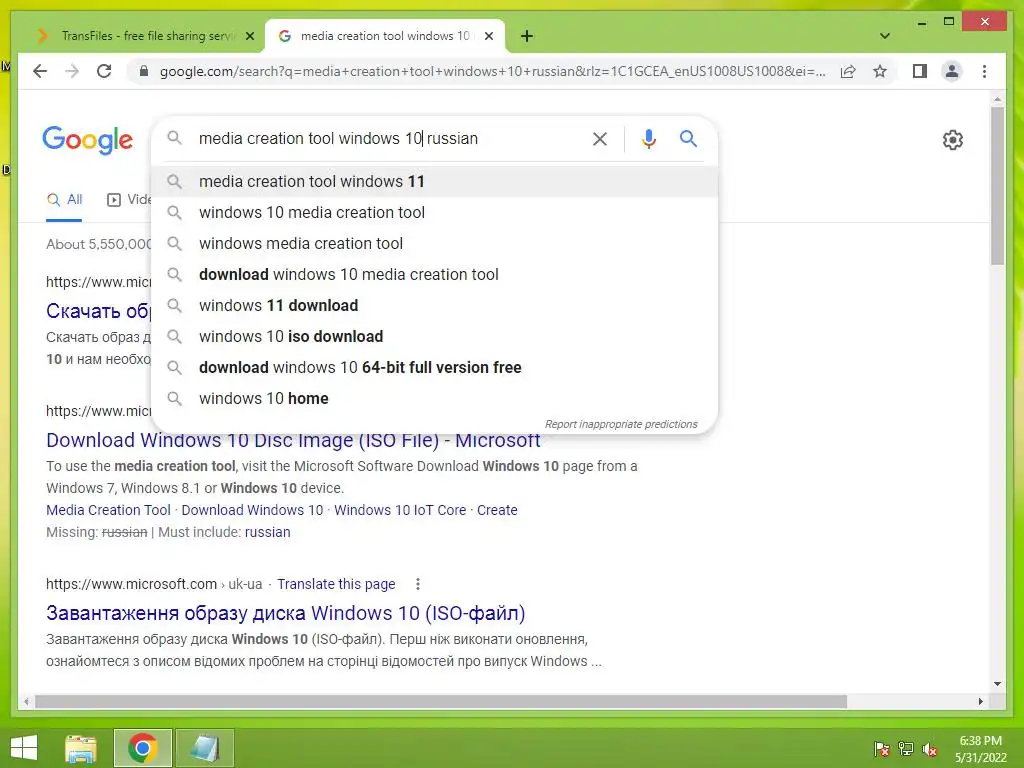
Task: Go back to the previous page
Action: 40,71
